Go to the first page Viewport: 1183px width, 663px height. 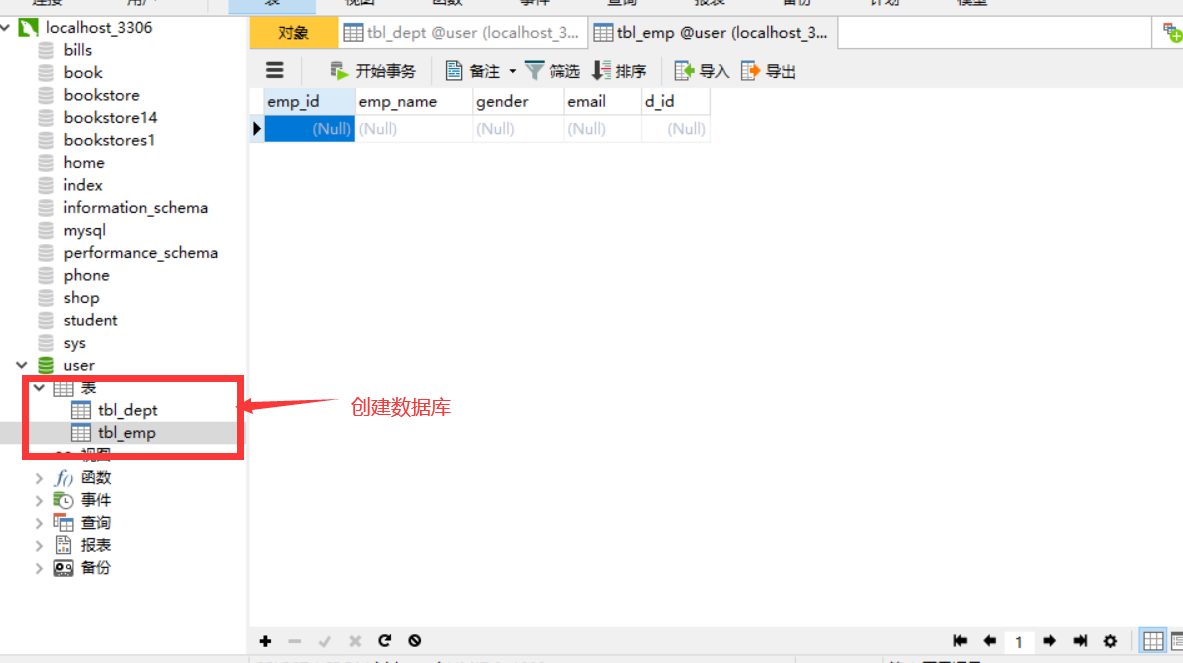960,641
